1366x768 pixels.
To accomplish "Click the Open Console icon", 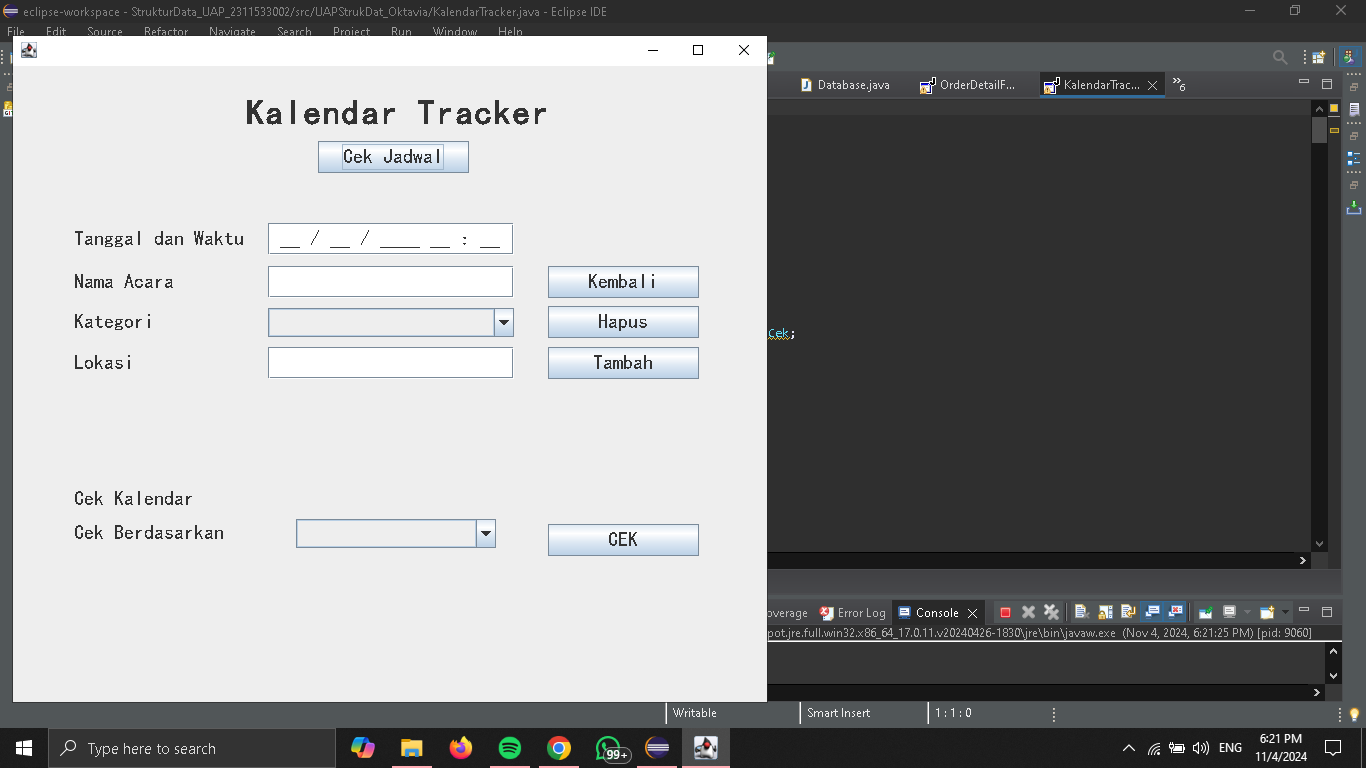I will click(x=1267, y=612).
